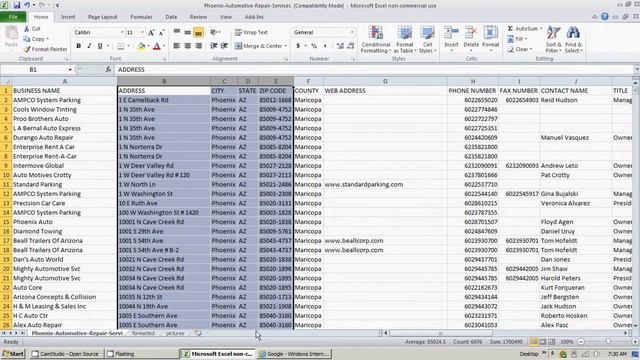Viewport: 640px width, 360px height.
Task: Decrease font size with Shrink Font
Action: pyautogui.click(x=161, y=32)
